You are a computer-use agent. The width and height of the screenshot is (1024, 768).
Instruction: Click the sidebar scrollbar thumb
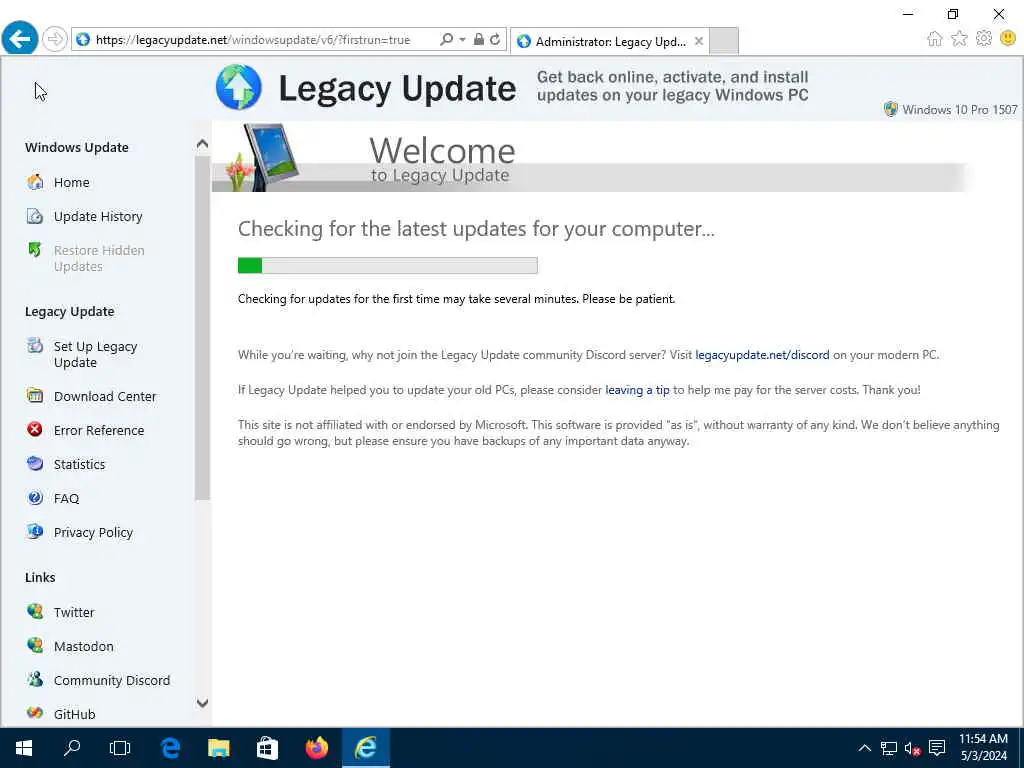[202, 328]
